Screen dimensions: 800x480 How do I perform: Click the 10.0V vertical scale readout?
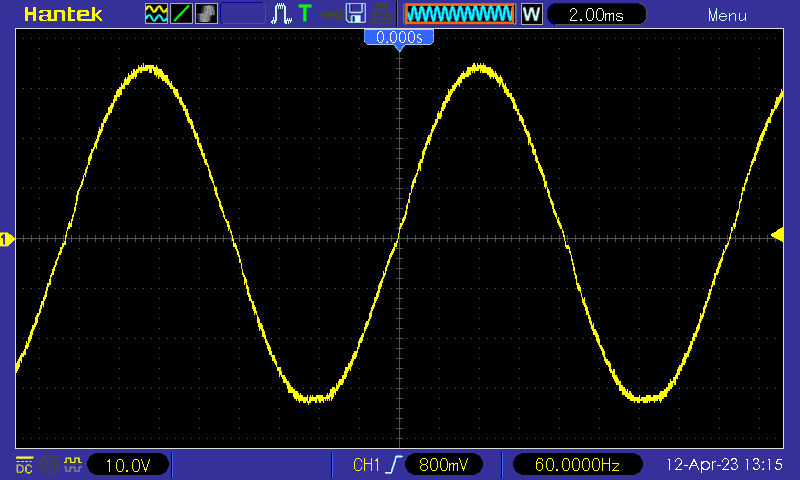click(128, 465)
